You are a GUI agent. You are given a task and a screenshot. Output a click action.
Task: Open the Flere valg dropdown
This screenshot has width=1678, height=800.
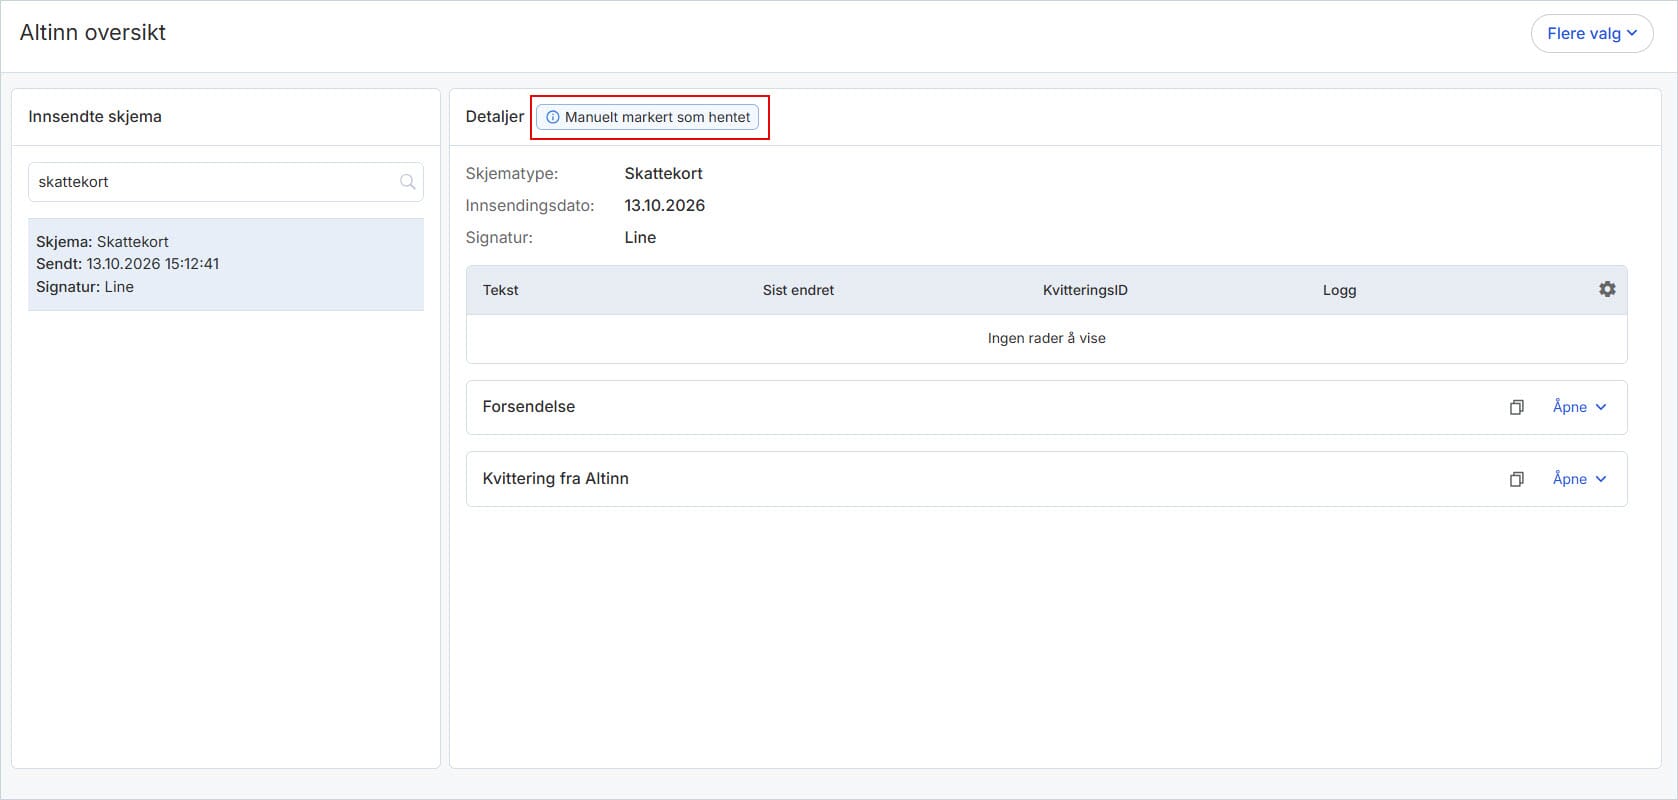coord(1592,34)
